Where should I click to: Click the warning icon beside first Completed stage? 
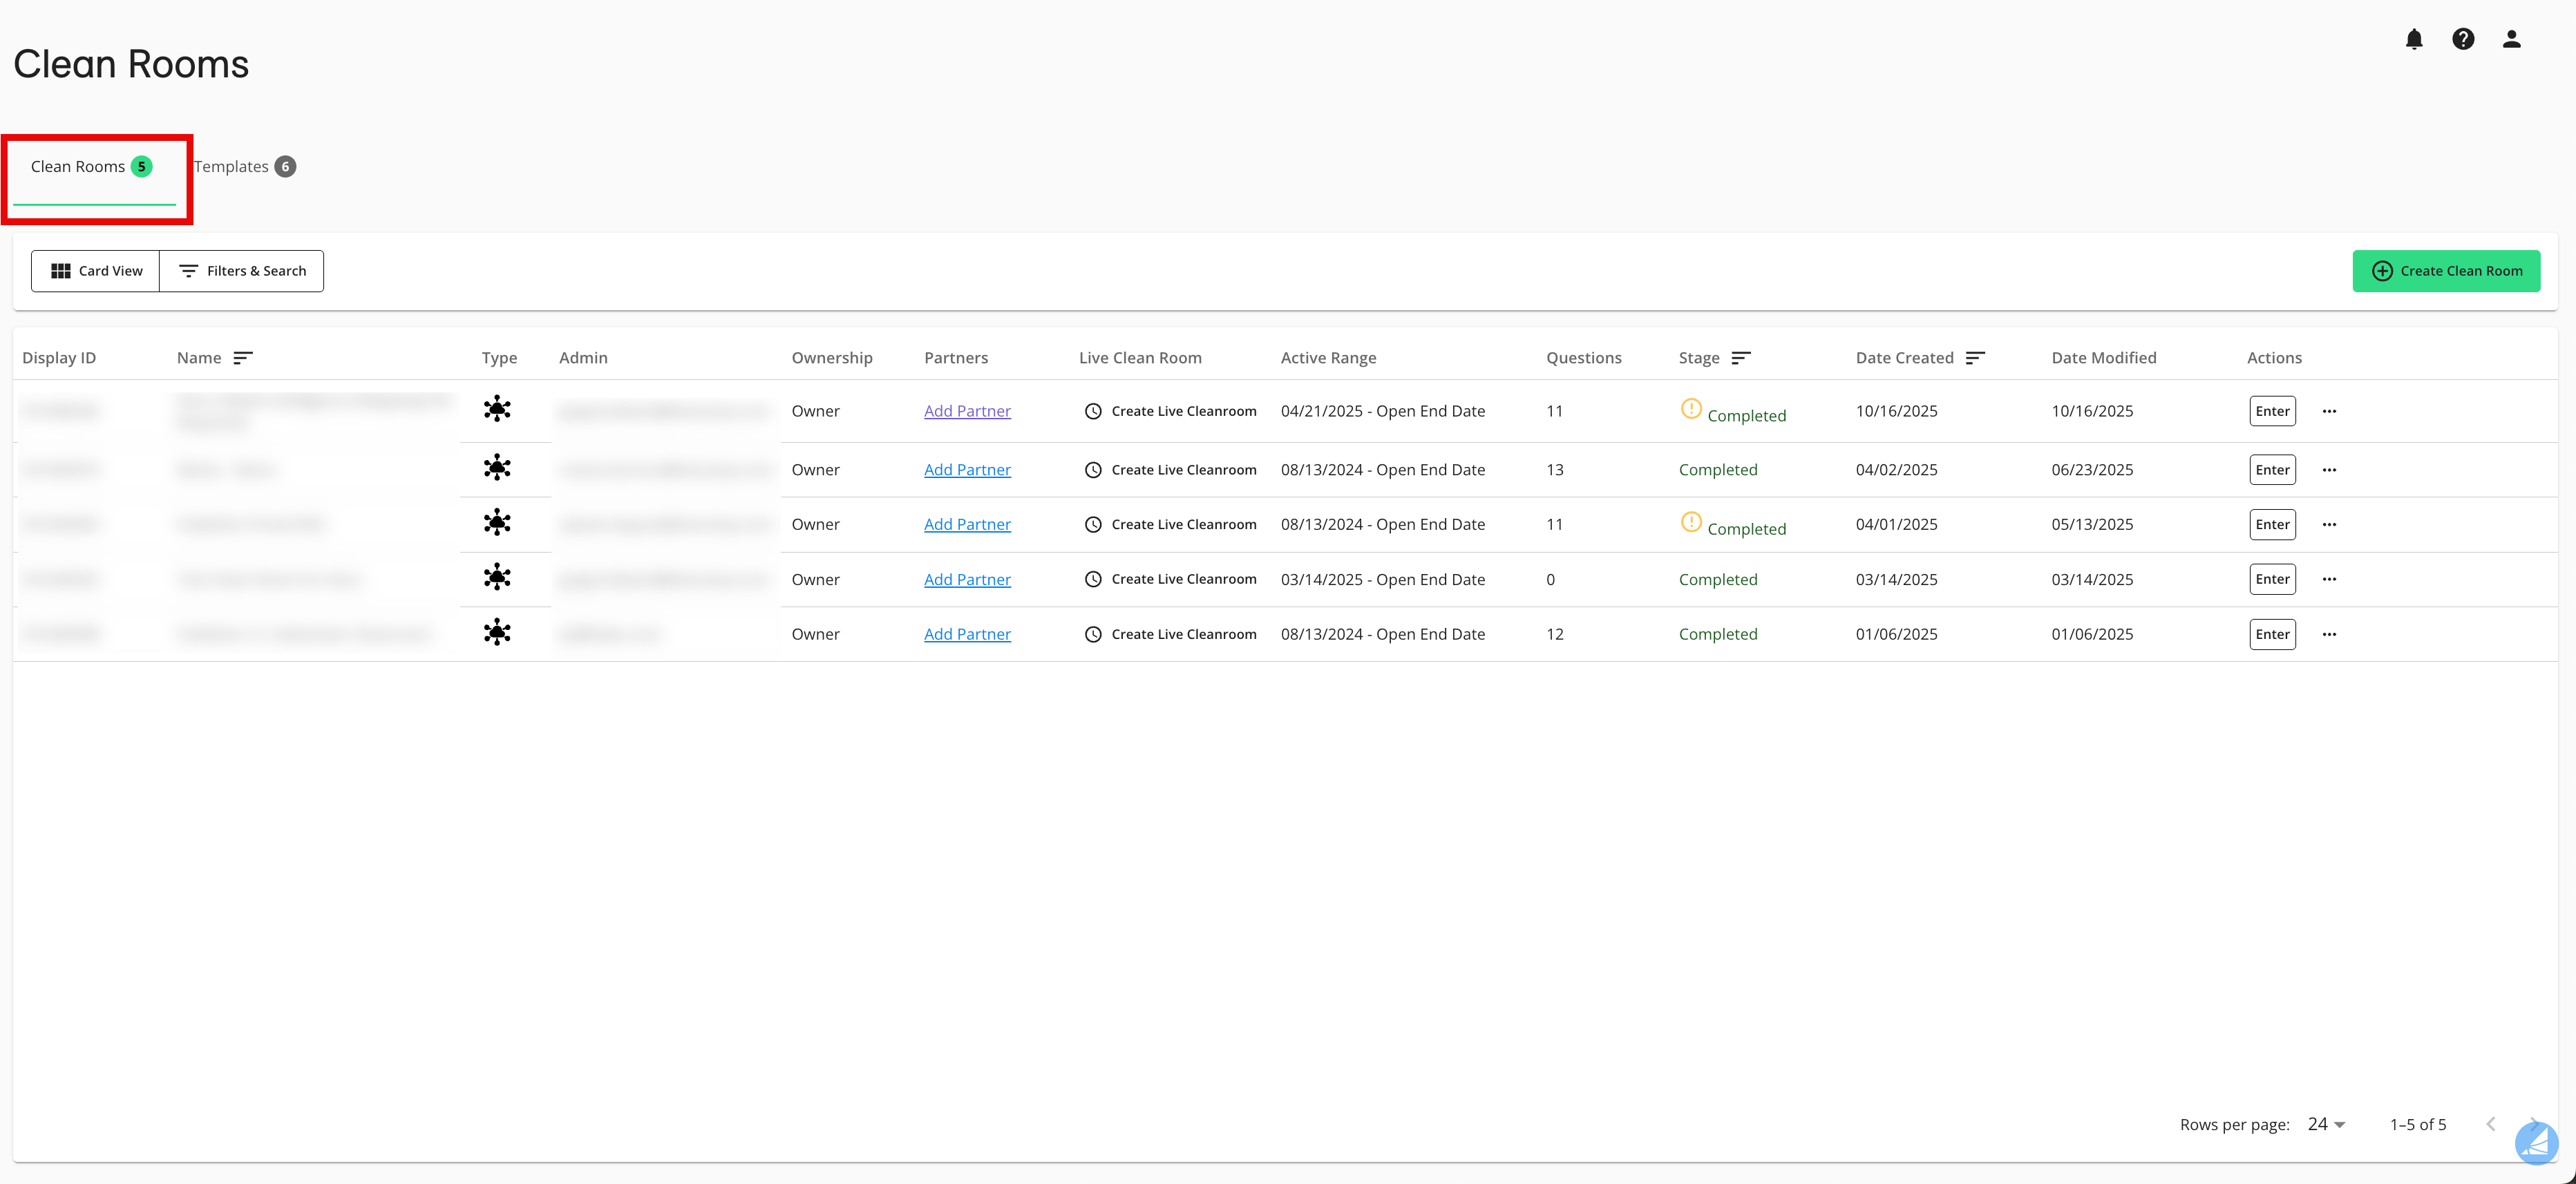click(1691, 409)
